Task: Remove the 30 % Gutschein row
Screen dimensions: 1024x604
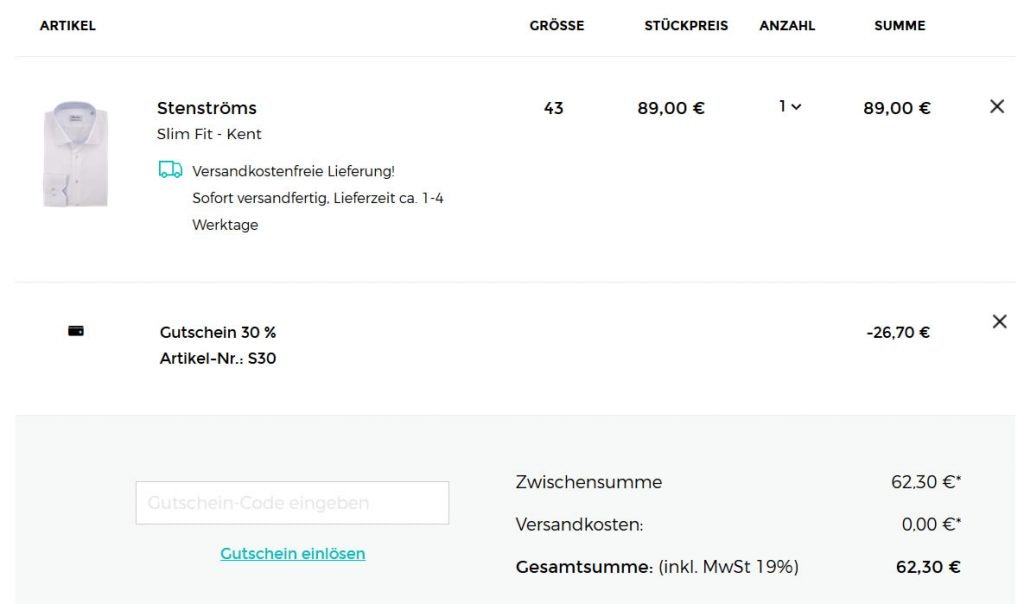Action: point(998,321)
